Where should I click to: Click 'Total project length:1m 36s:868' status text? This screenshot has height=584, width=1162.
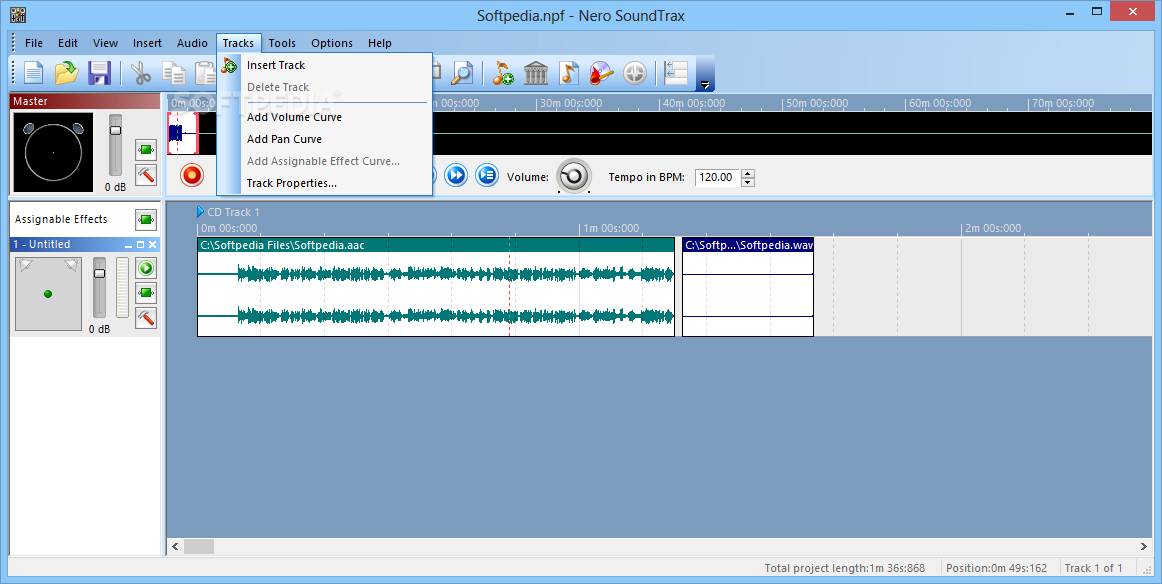[x=845, y=568]
